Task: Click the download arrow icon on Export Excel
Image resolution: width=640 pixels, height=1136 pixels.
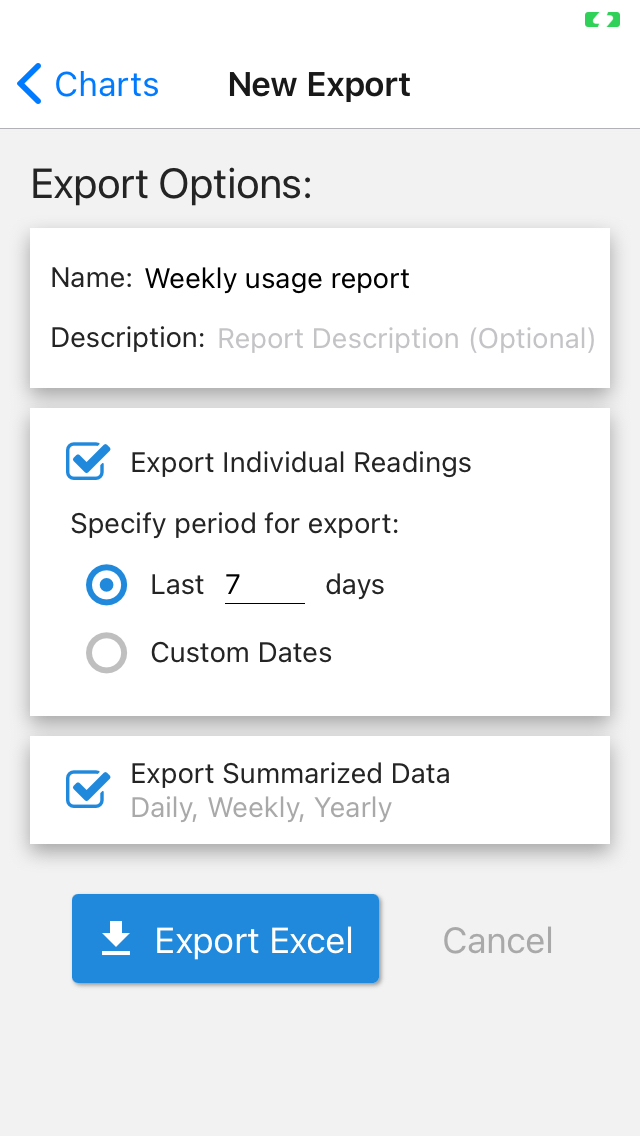Action: (117, 939)
